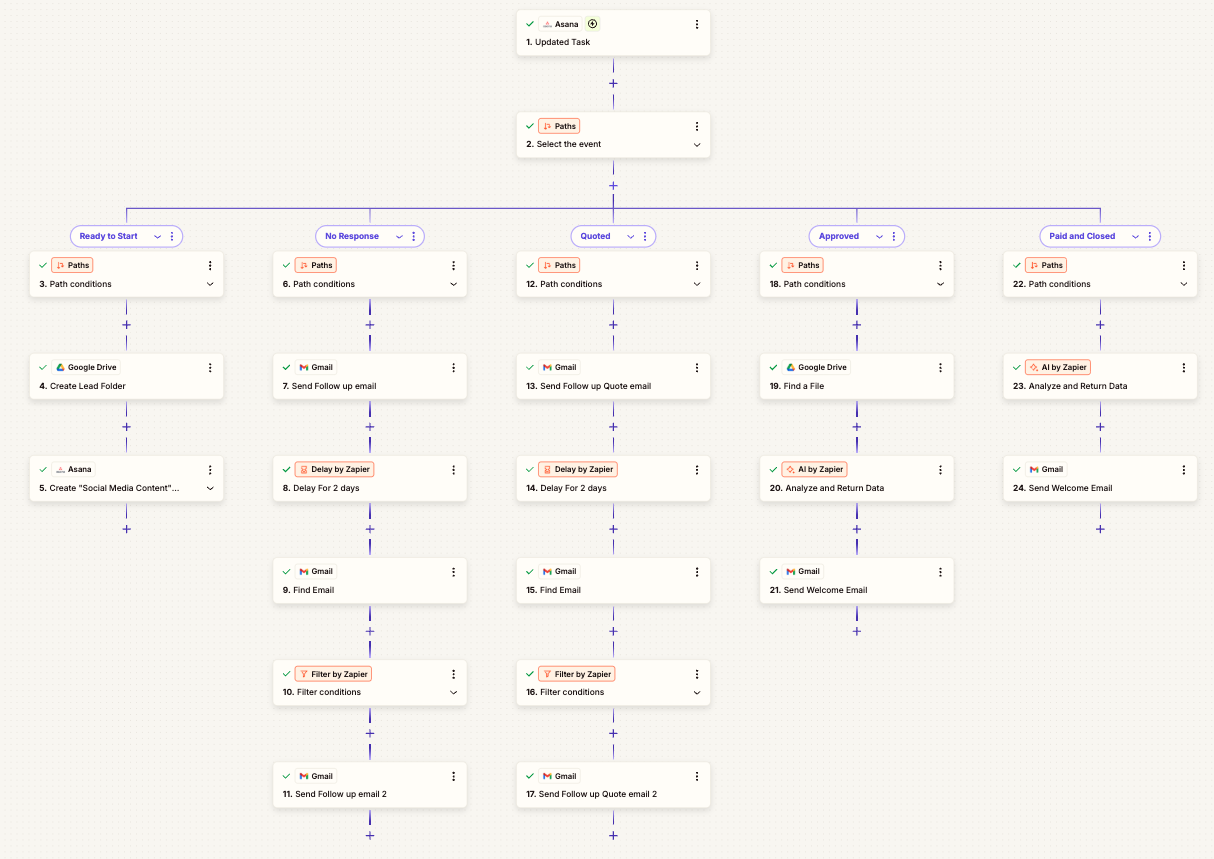
Task: Expand step 5 Create Social Media Content chevron
Action: [210, 488]
